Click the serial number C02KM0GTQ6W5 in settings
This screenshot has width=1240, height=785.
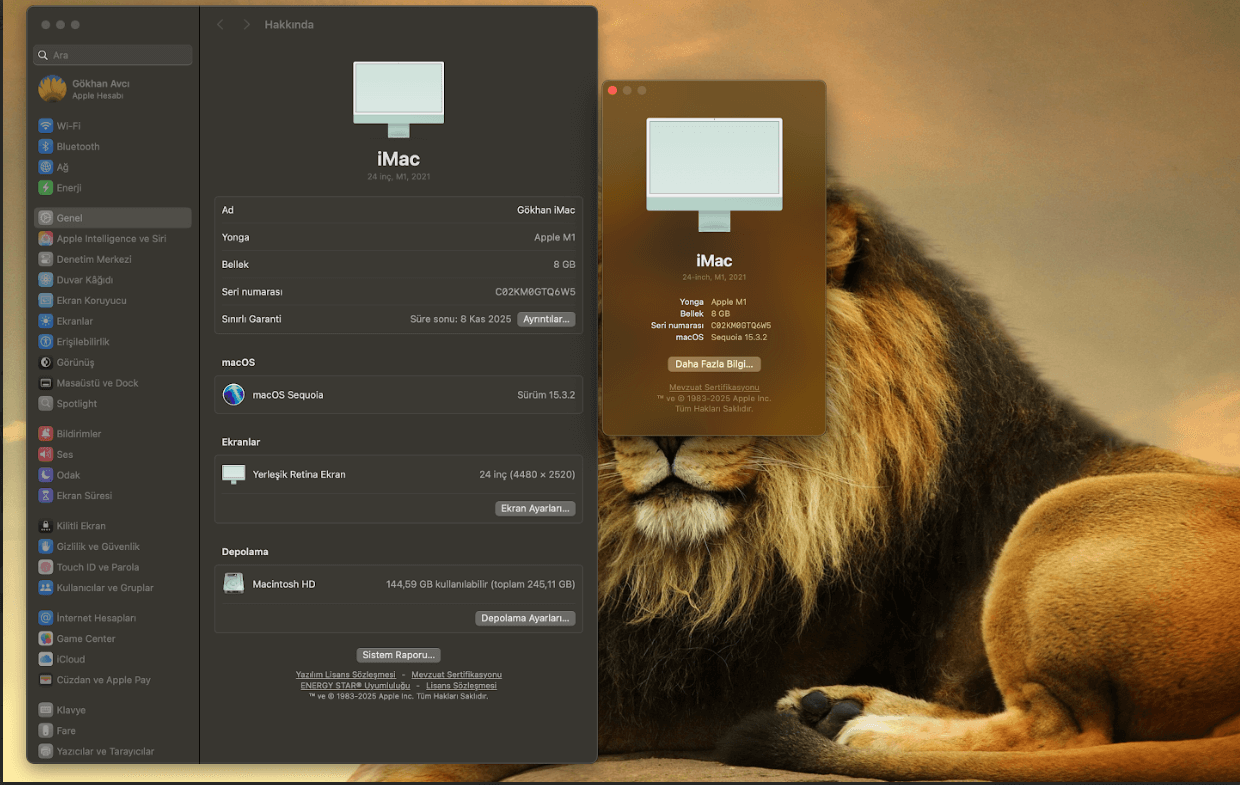[x=535, y=292]
